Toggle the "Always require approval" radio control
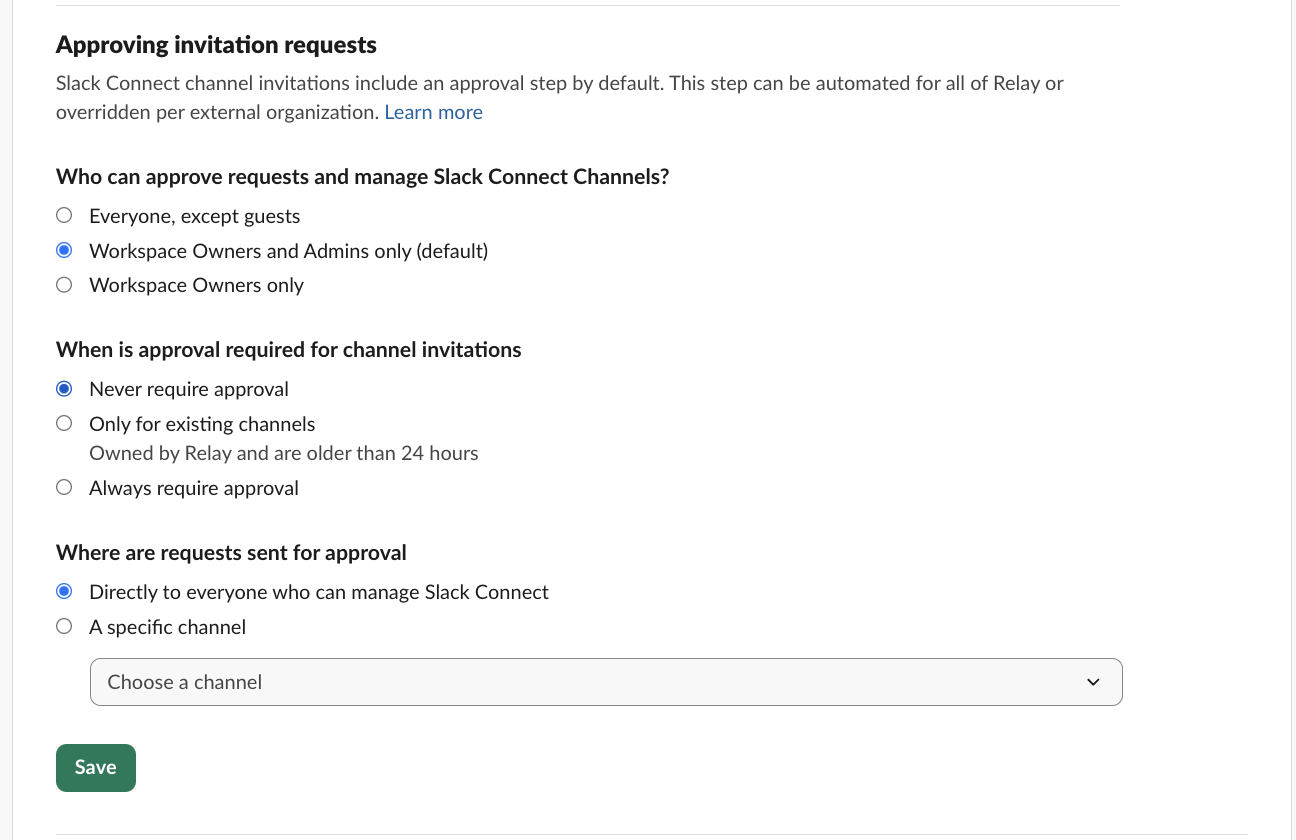The image size is (1296, 840). (64, 487)
